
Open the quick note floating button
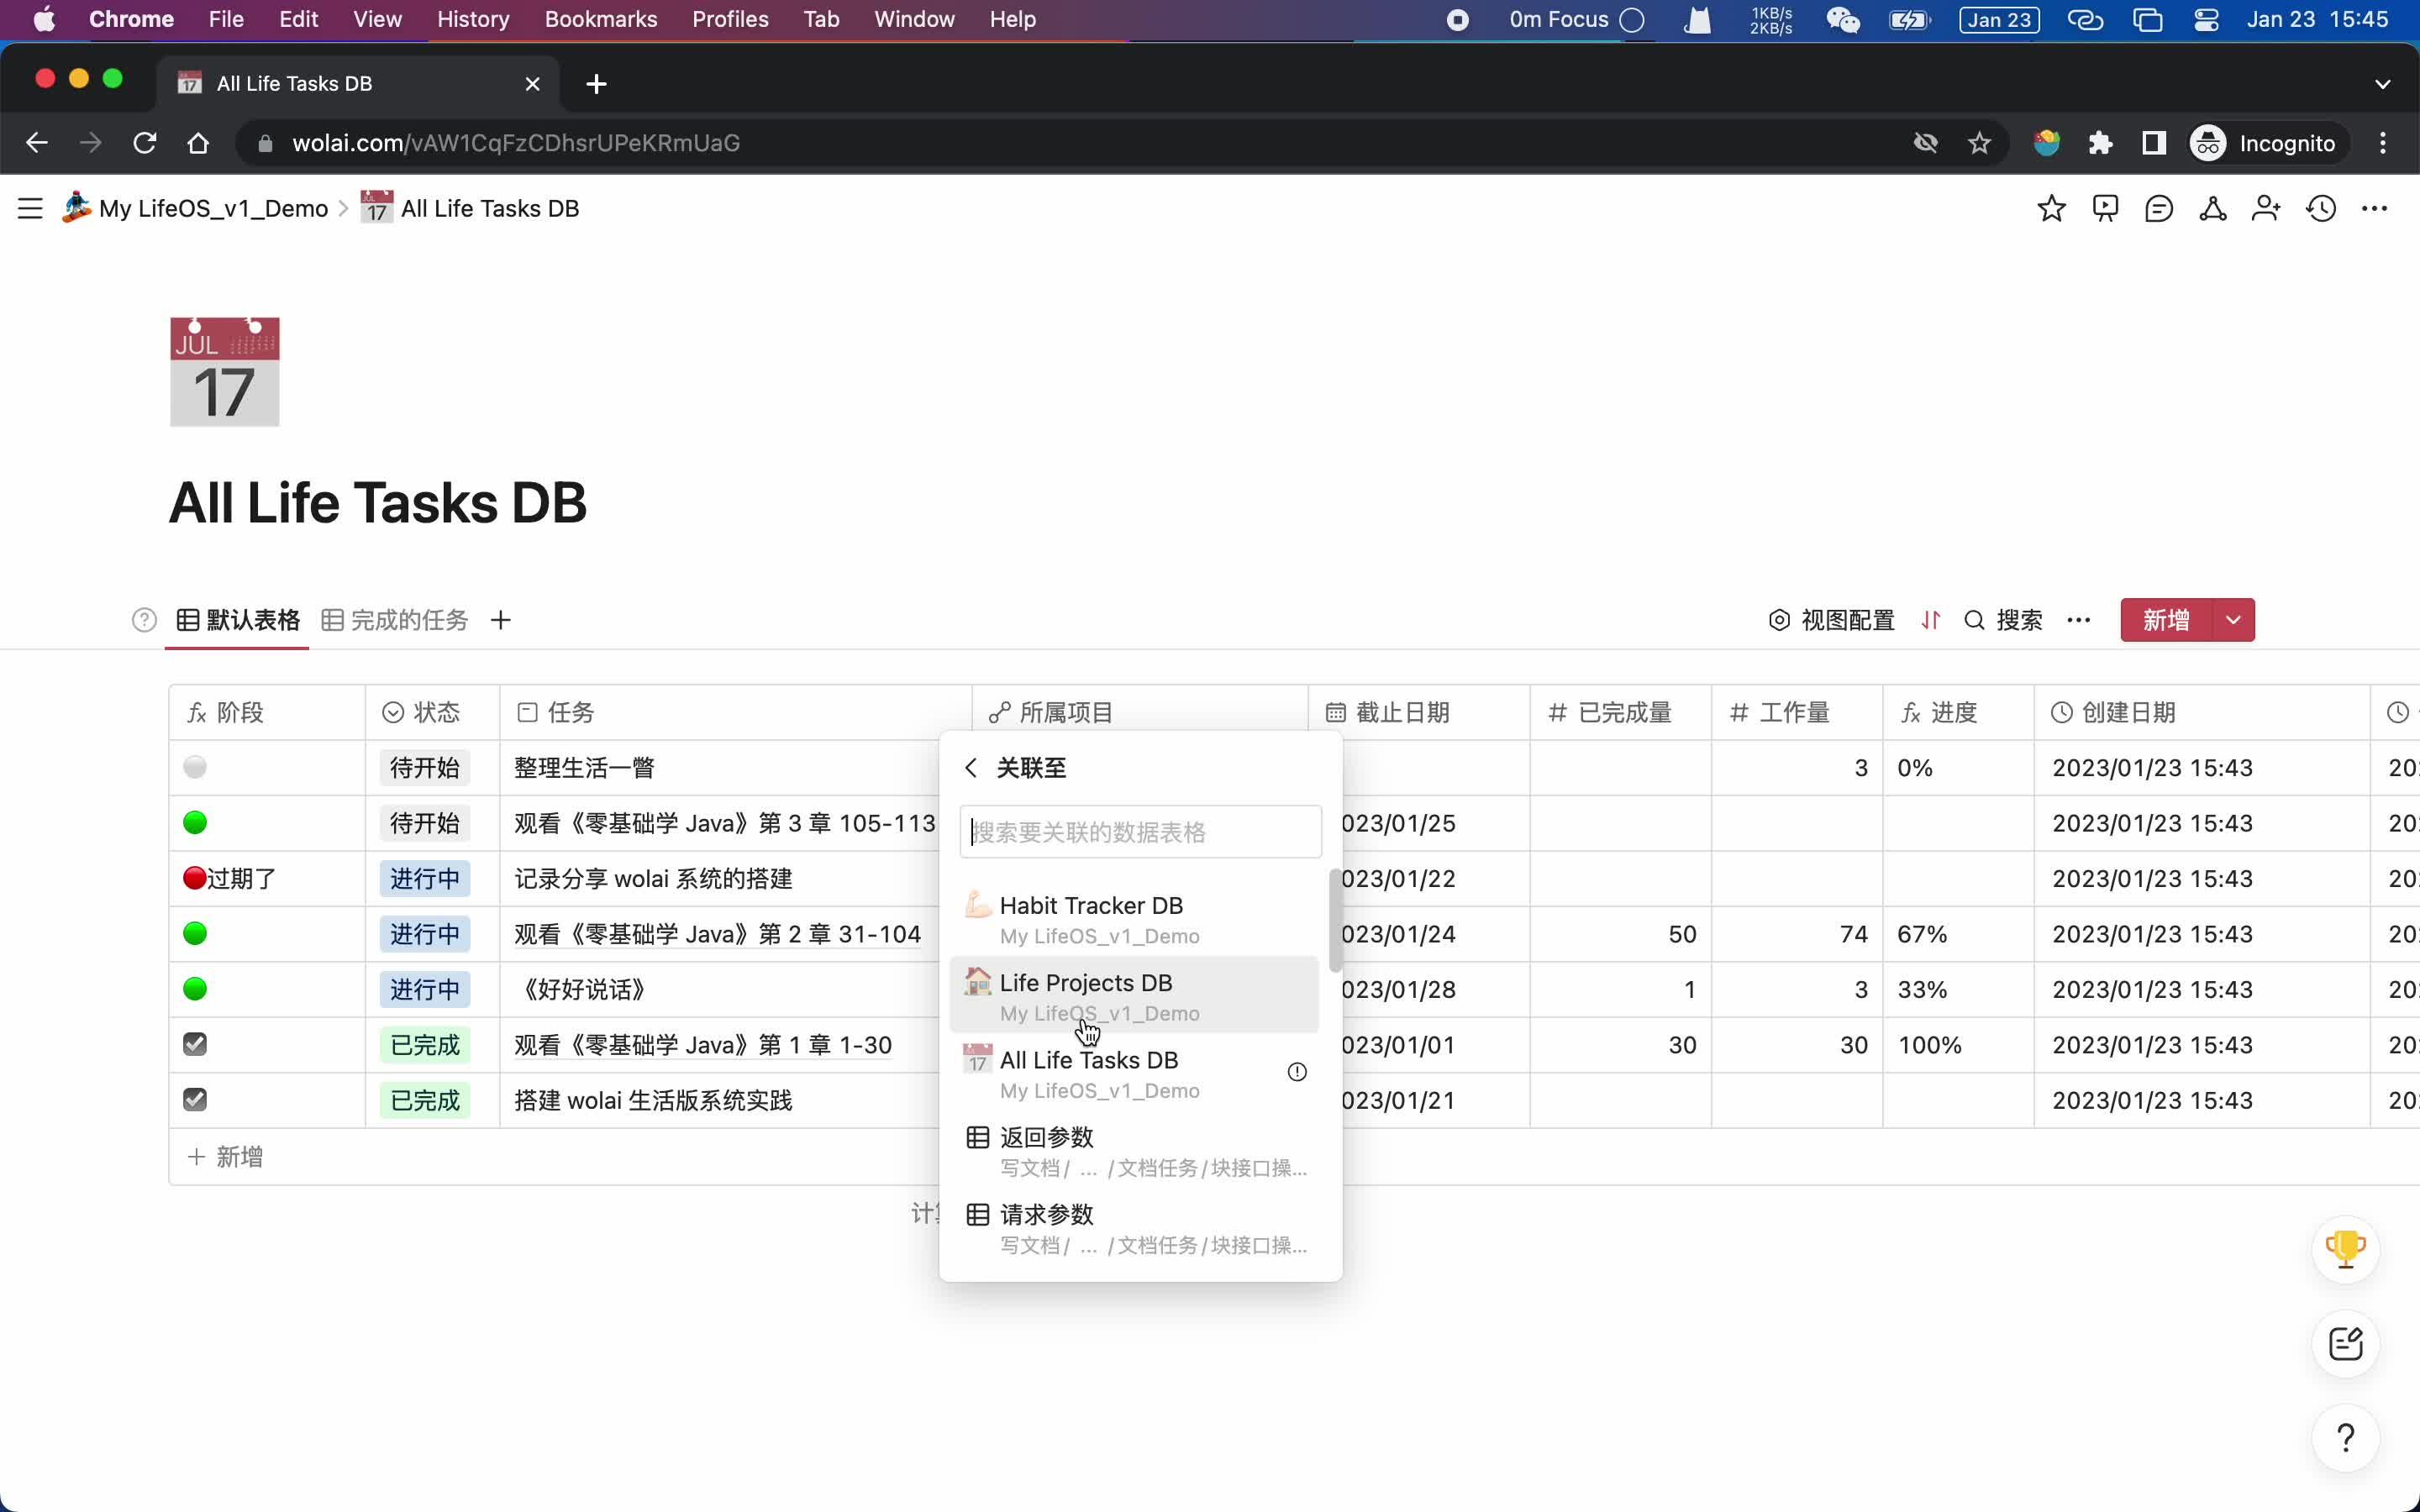click(x=2345, y=1343)
